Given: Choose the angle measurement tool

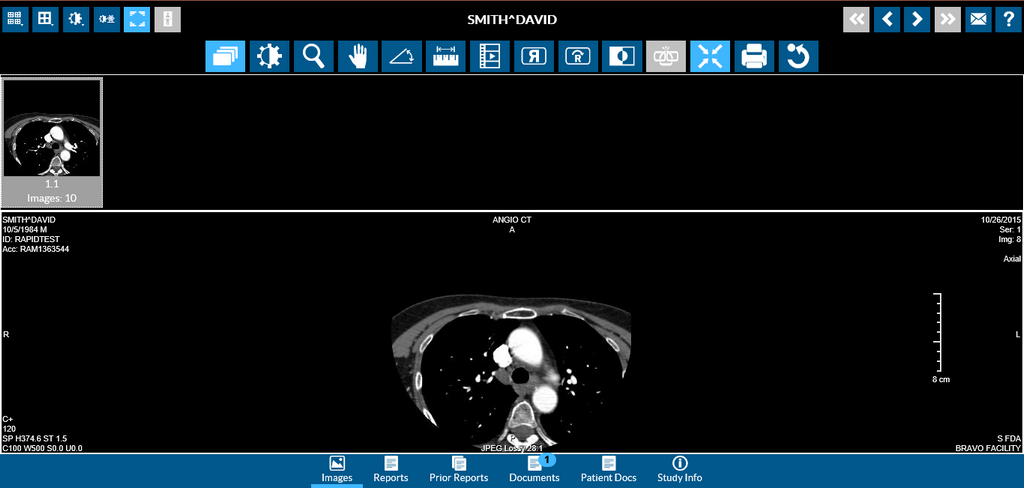Looking at the screenshot, I should [401, 57].
